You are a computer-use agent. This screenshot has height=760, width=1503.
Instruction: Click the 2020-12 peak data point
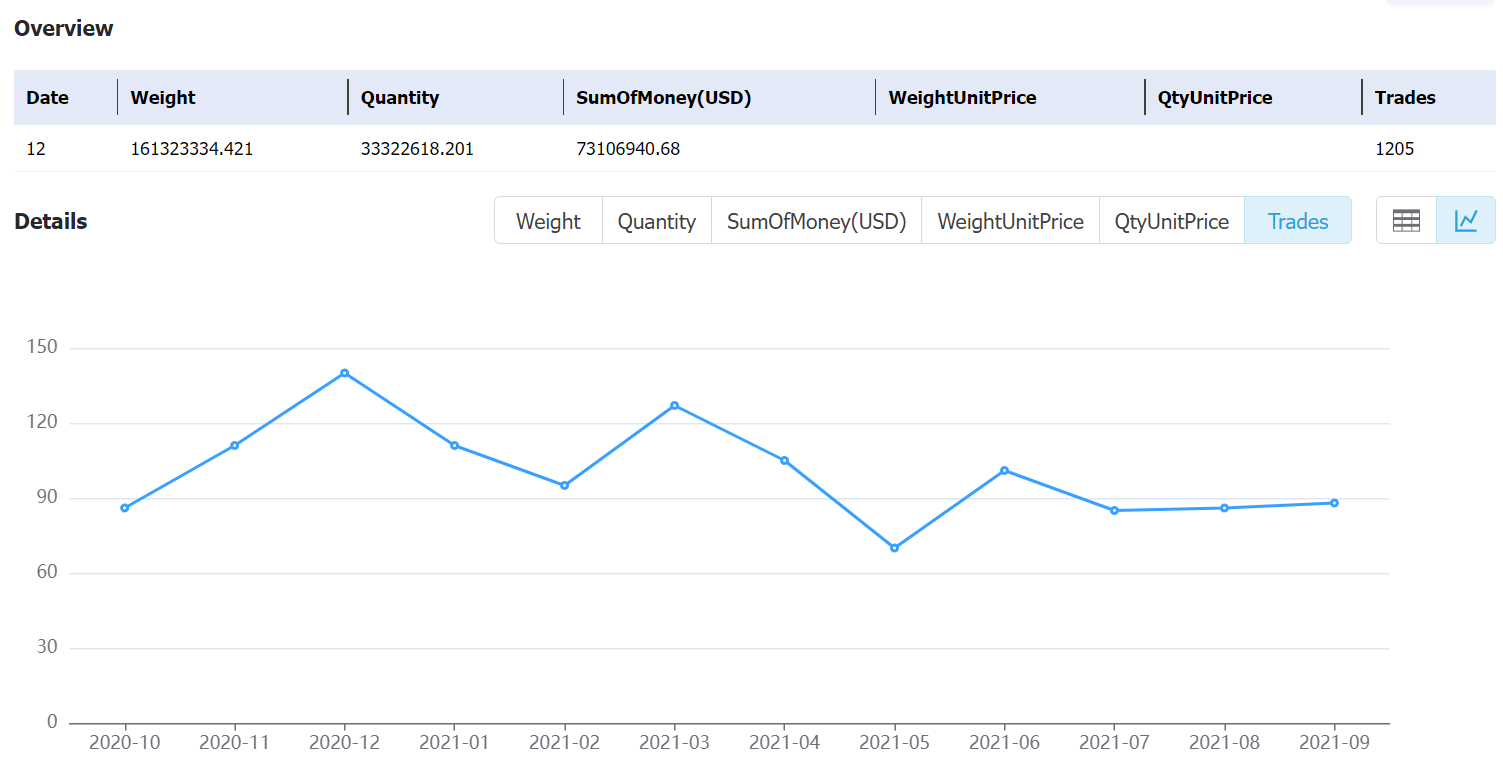(x=345, y=373)
